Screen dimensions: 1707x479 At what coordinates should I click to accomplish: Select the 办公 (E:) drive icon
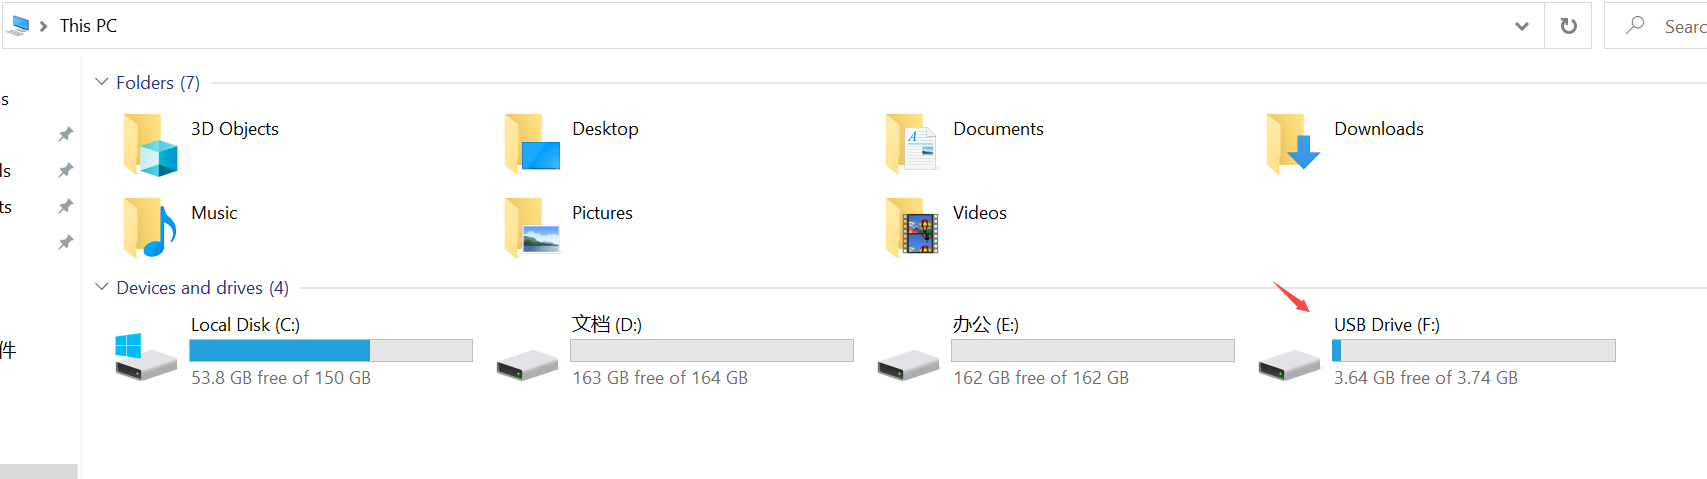pyautogui.click(x=908, y=365)
